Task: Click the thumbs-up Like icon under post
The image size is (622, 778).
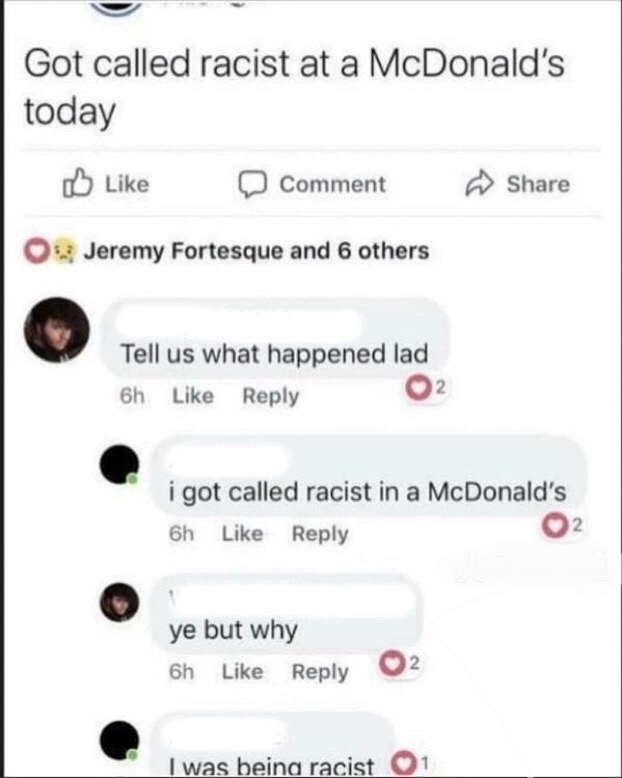Action: click(x=77, y=183)
